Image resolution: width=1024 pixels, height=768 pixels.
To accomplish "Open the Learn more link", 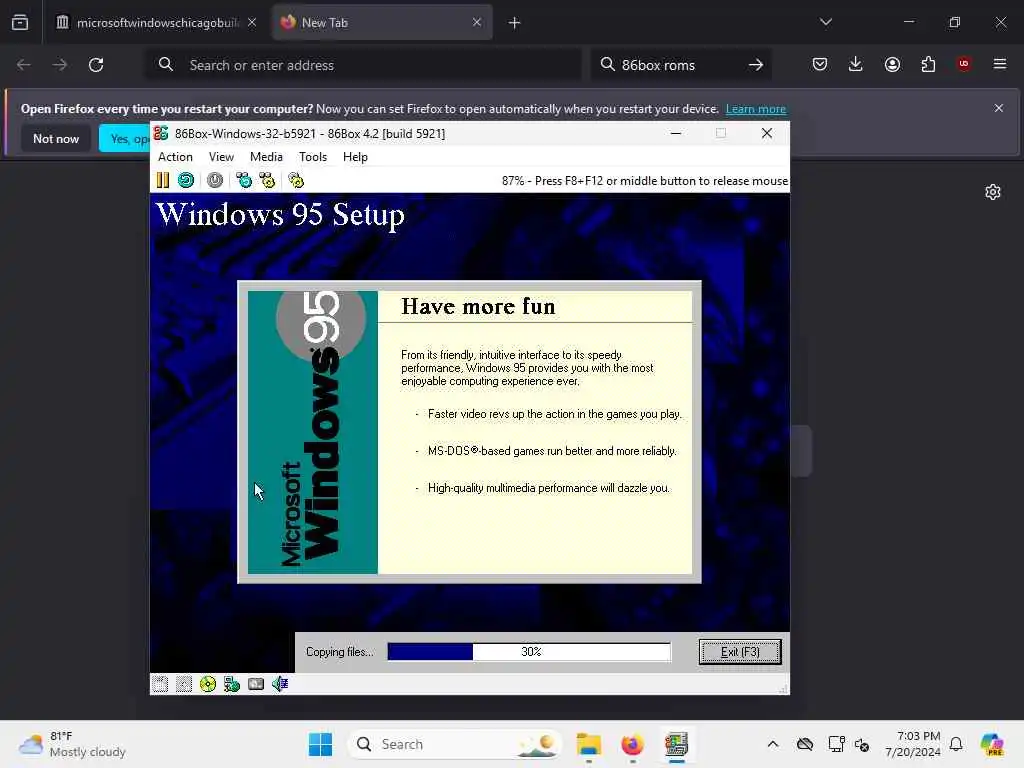I will (756, 109).
